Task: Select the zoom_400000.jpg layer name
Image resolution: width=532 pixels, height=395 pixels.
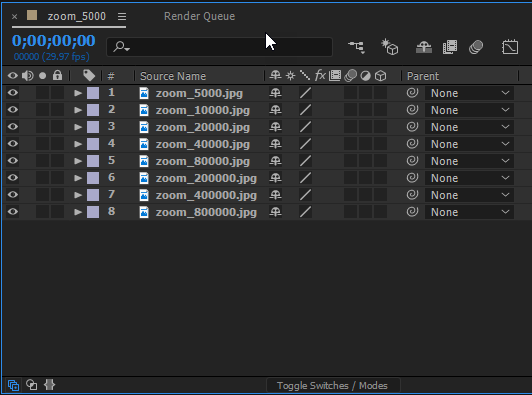Action: [x=206, y=195]
